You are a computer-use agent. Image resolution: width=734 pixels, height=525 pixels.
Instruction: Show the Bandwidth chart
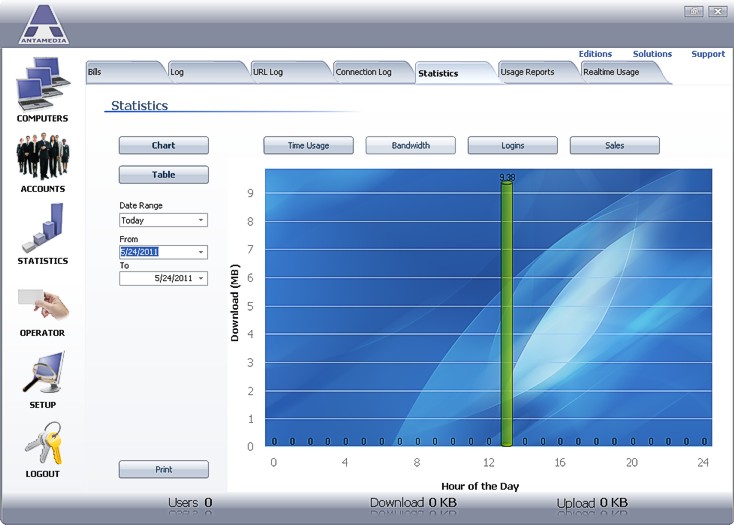click(x=410, y=145)
